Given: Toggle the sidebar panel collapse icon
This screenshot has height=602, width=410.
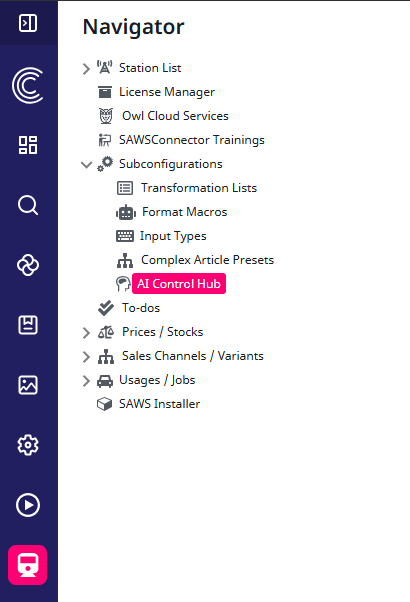Looking at the screenshot, I should pyautogui.click(x=28, y=23).
